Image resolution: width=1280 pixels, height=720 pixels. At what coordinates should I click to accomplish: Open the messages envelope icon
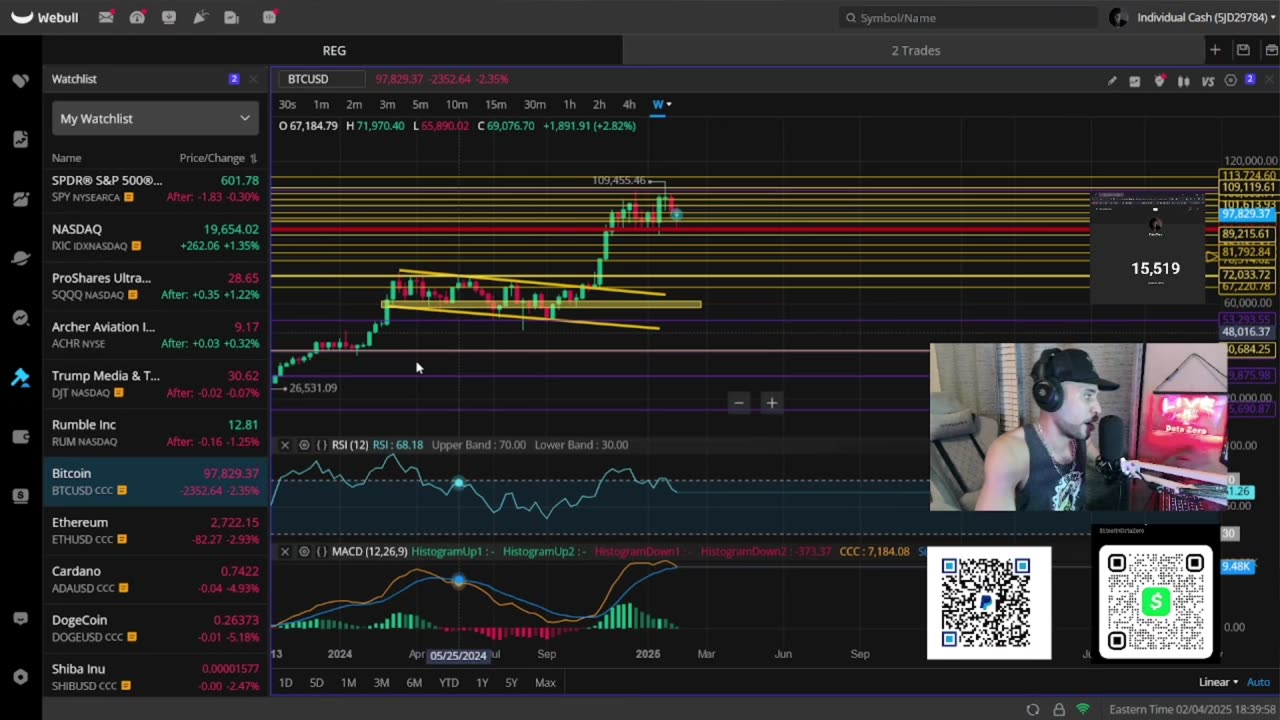tap(106, 17)
